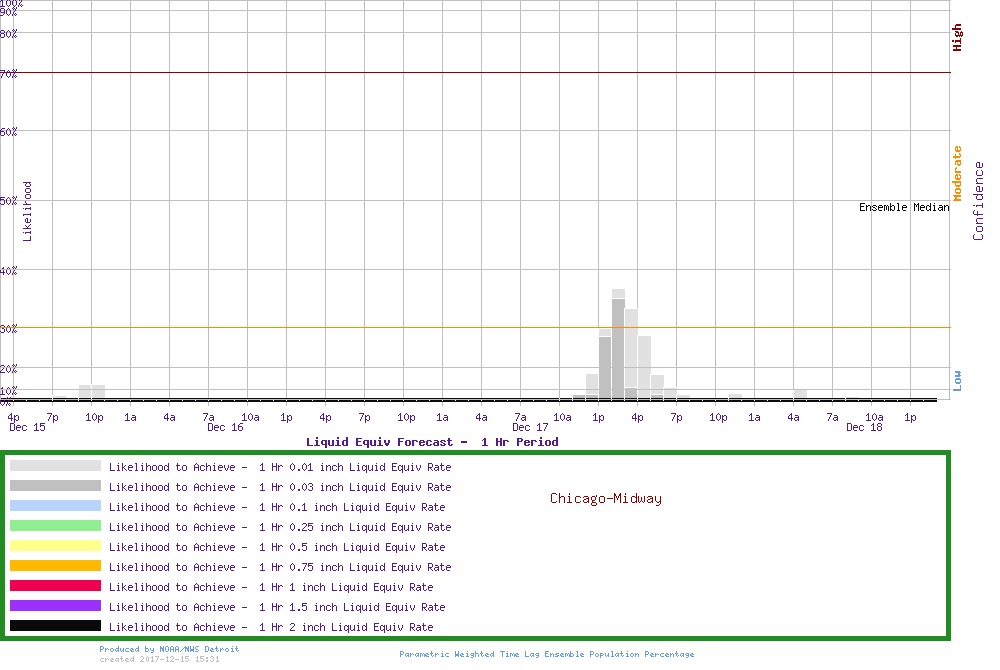
Task: Select the red 1 inch legend swatch
Action: pos(55,586)
